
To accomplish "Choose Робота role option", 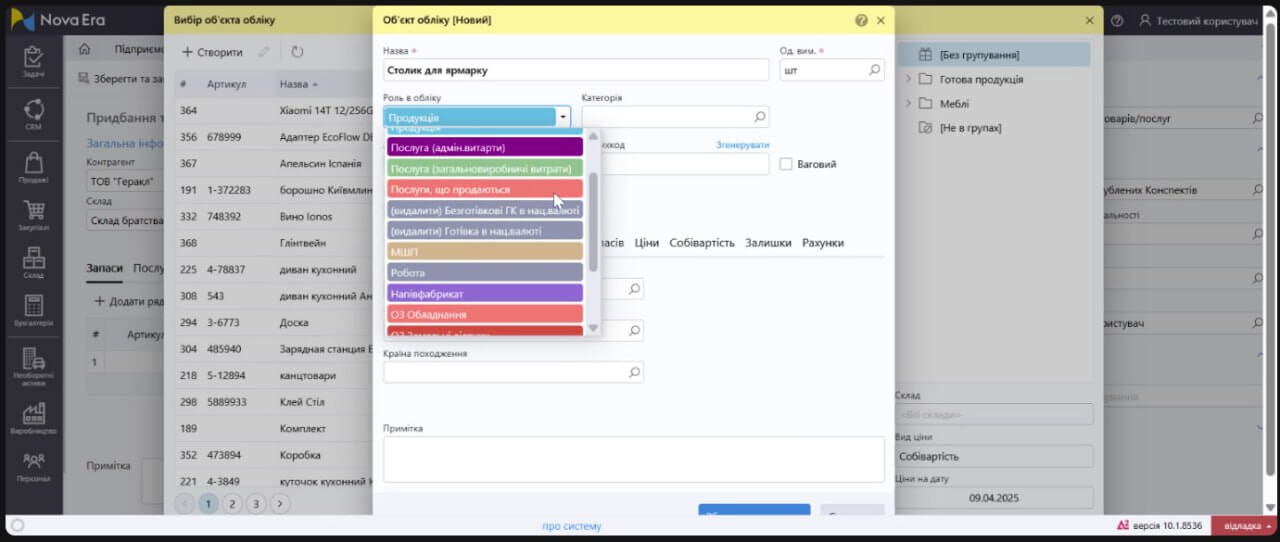I will pos(485,272).
